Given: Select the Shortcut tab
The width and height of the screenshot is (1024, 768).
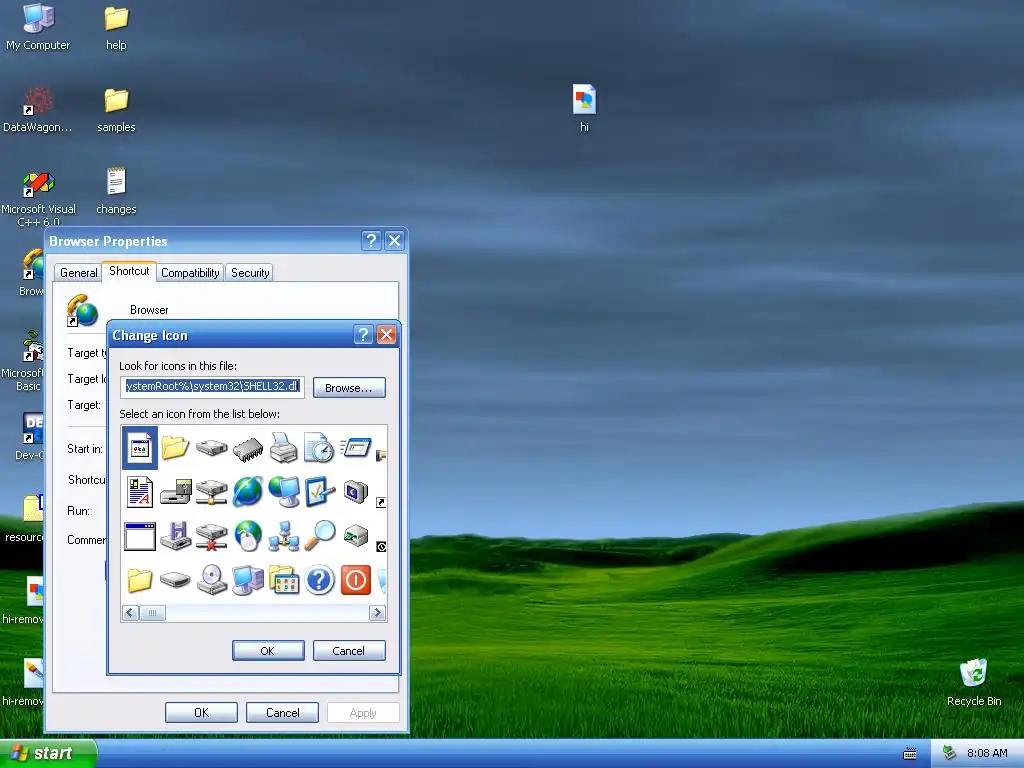Looking at the screenshot, I should tap(129, 271).
